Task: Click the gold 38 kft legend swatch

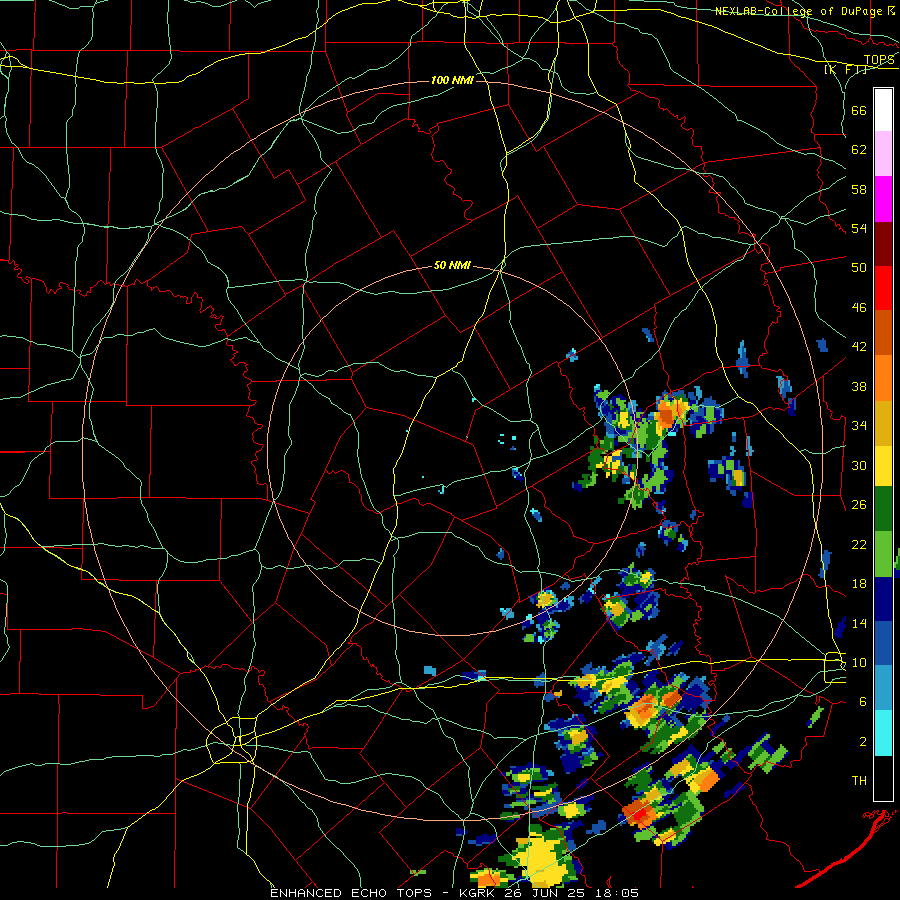Action: [883, 423]
